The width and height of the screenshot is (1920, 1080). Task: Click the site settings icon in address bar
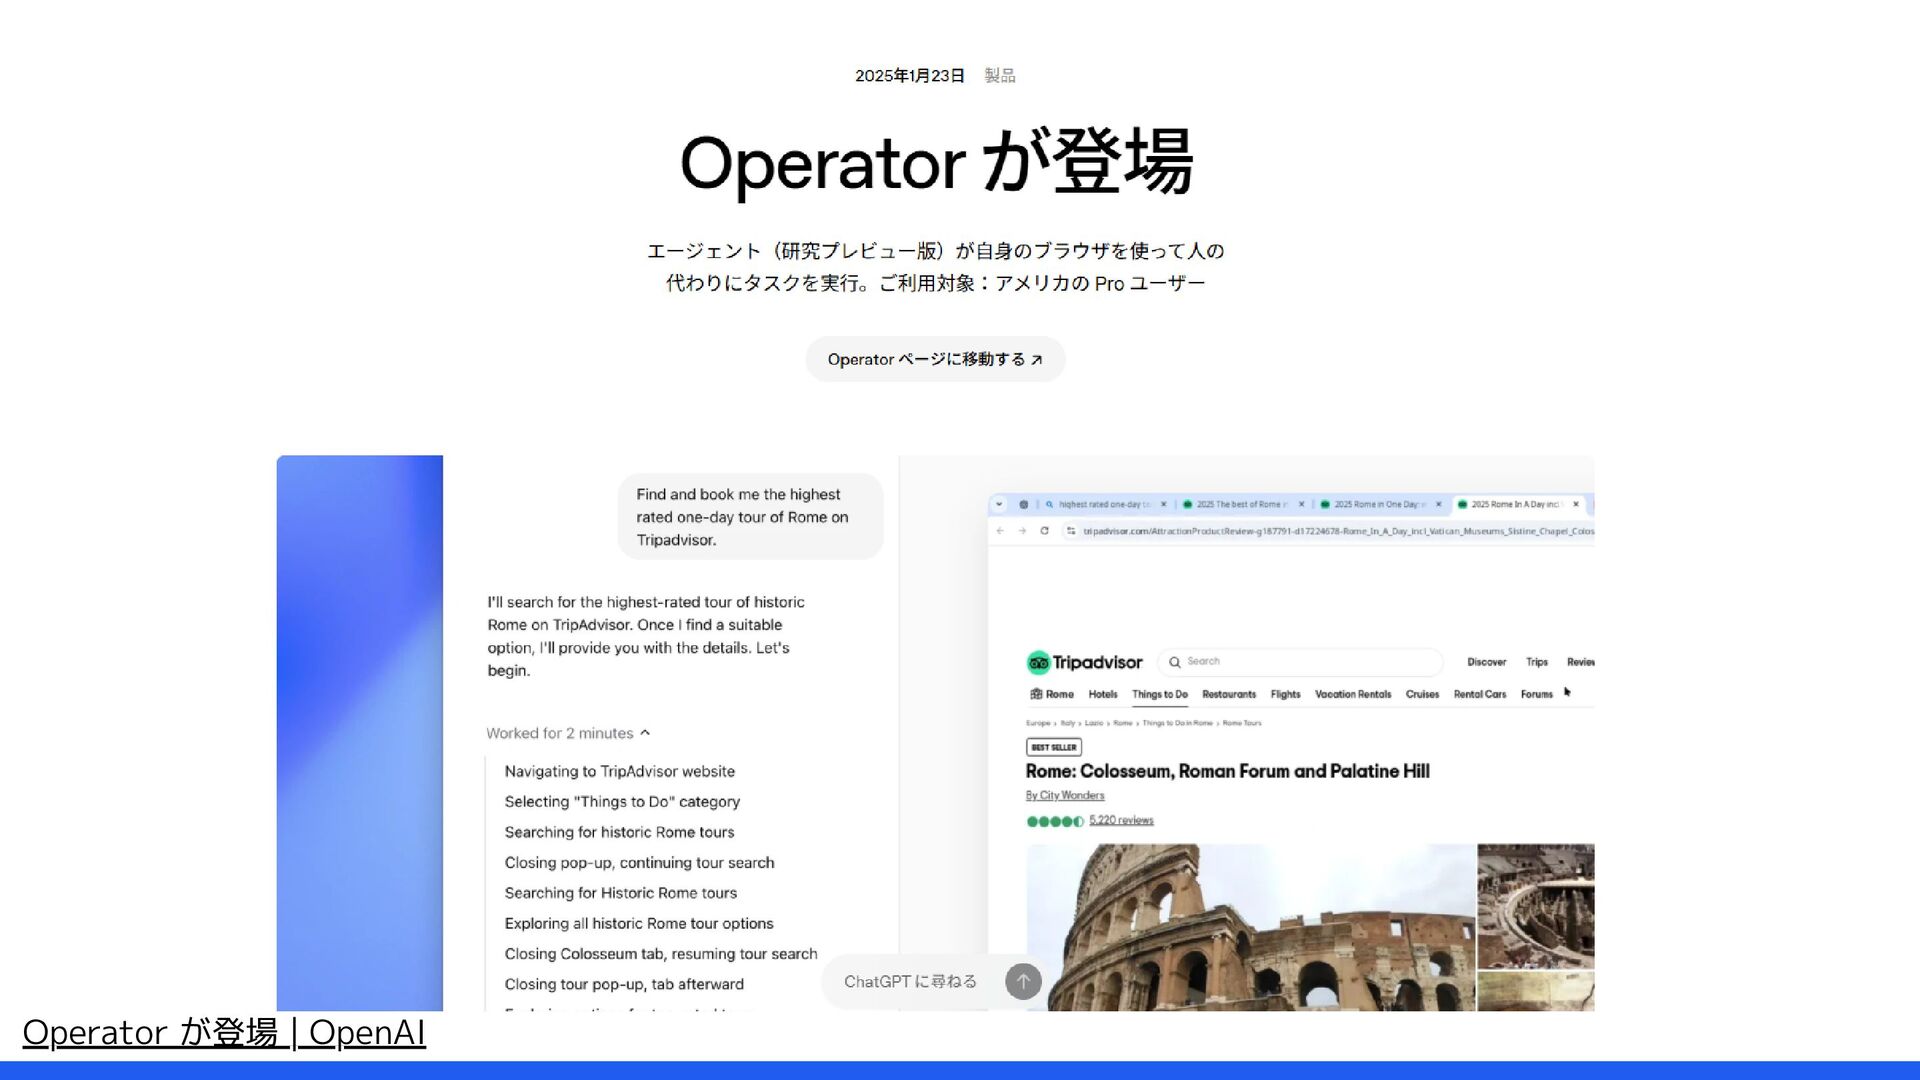(1070, 531)
